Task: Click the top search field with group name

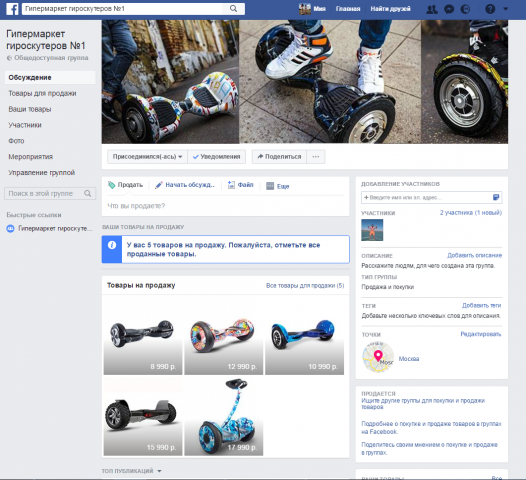Action: 122,9
